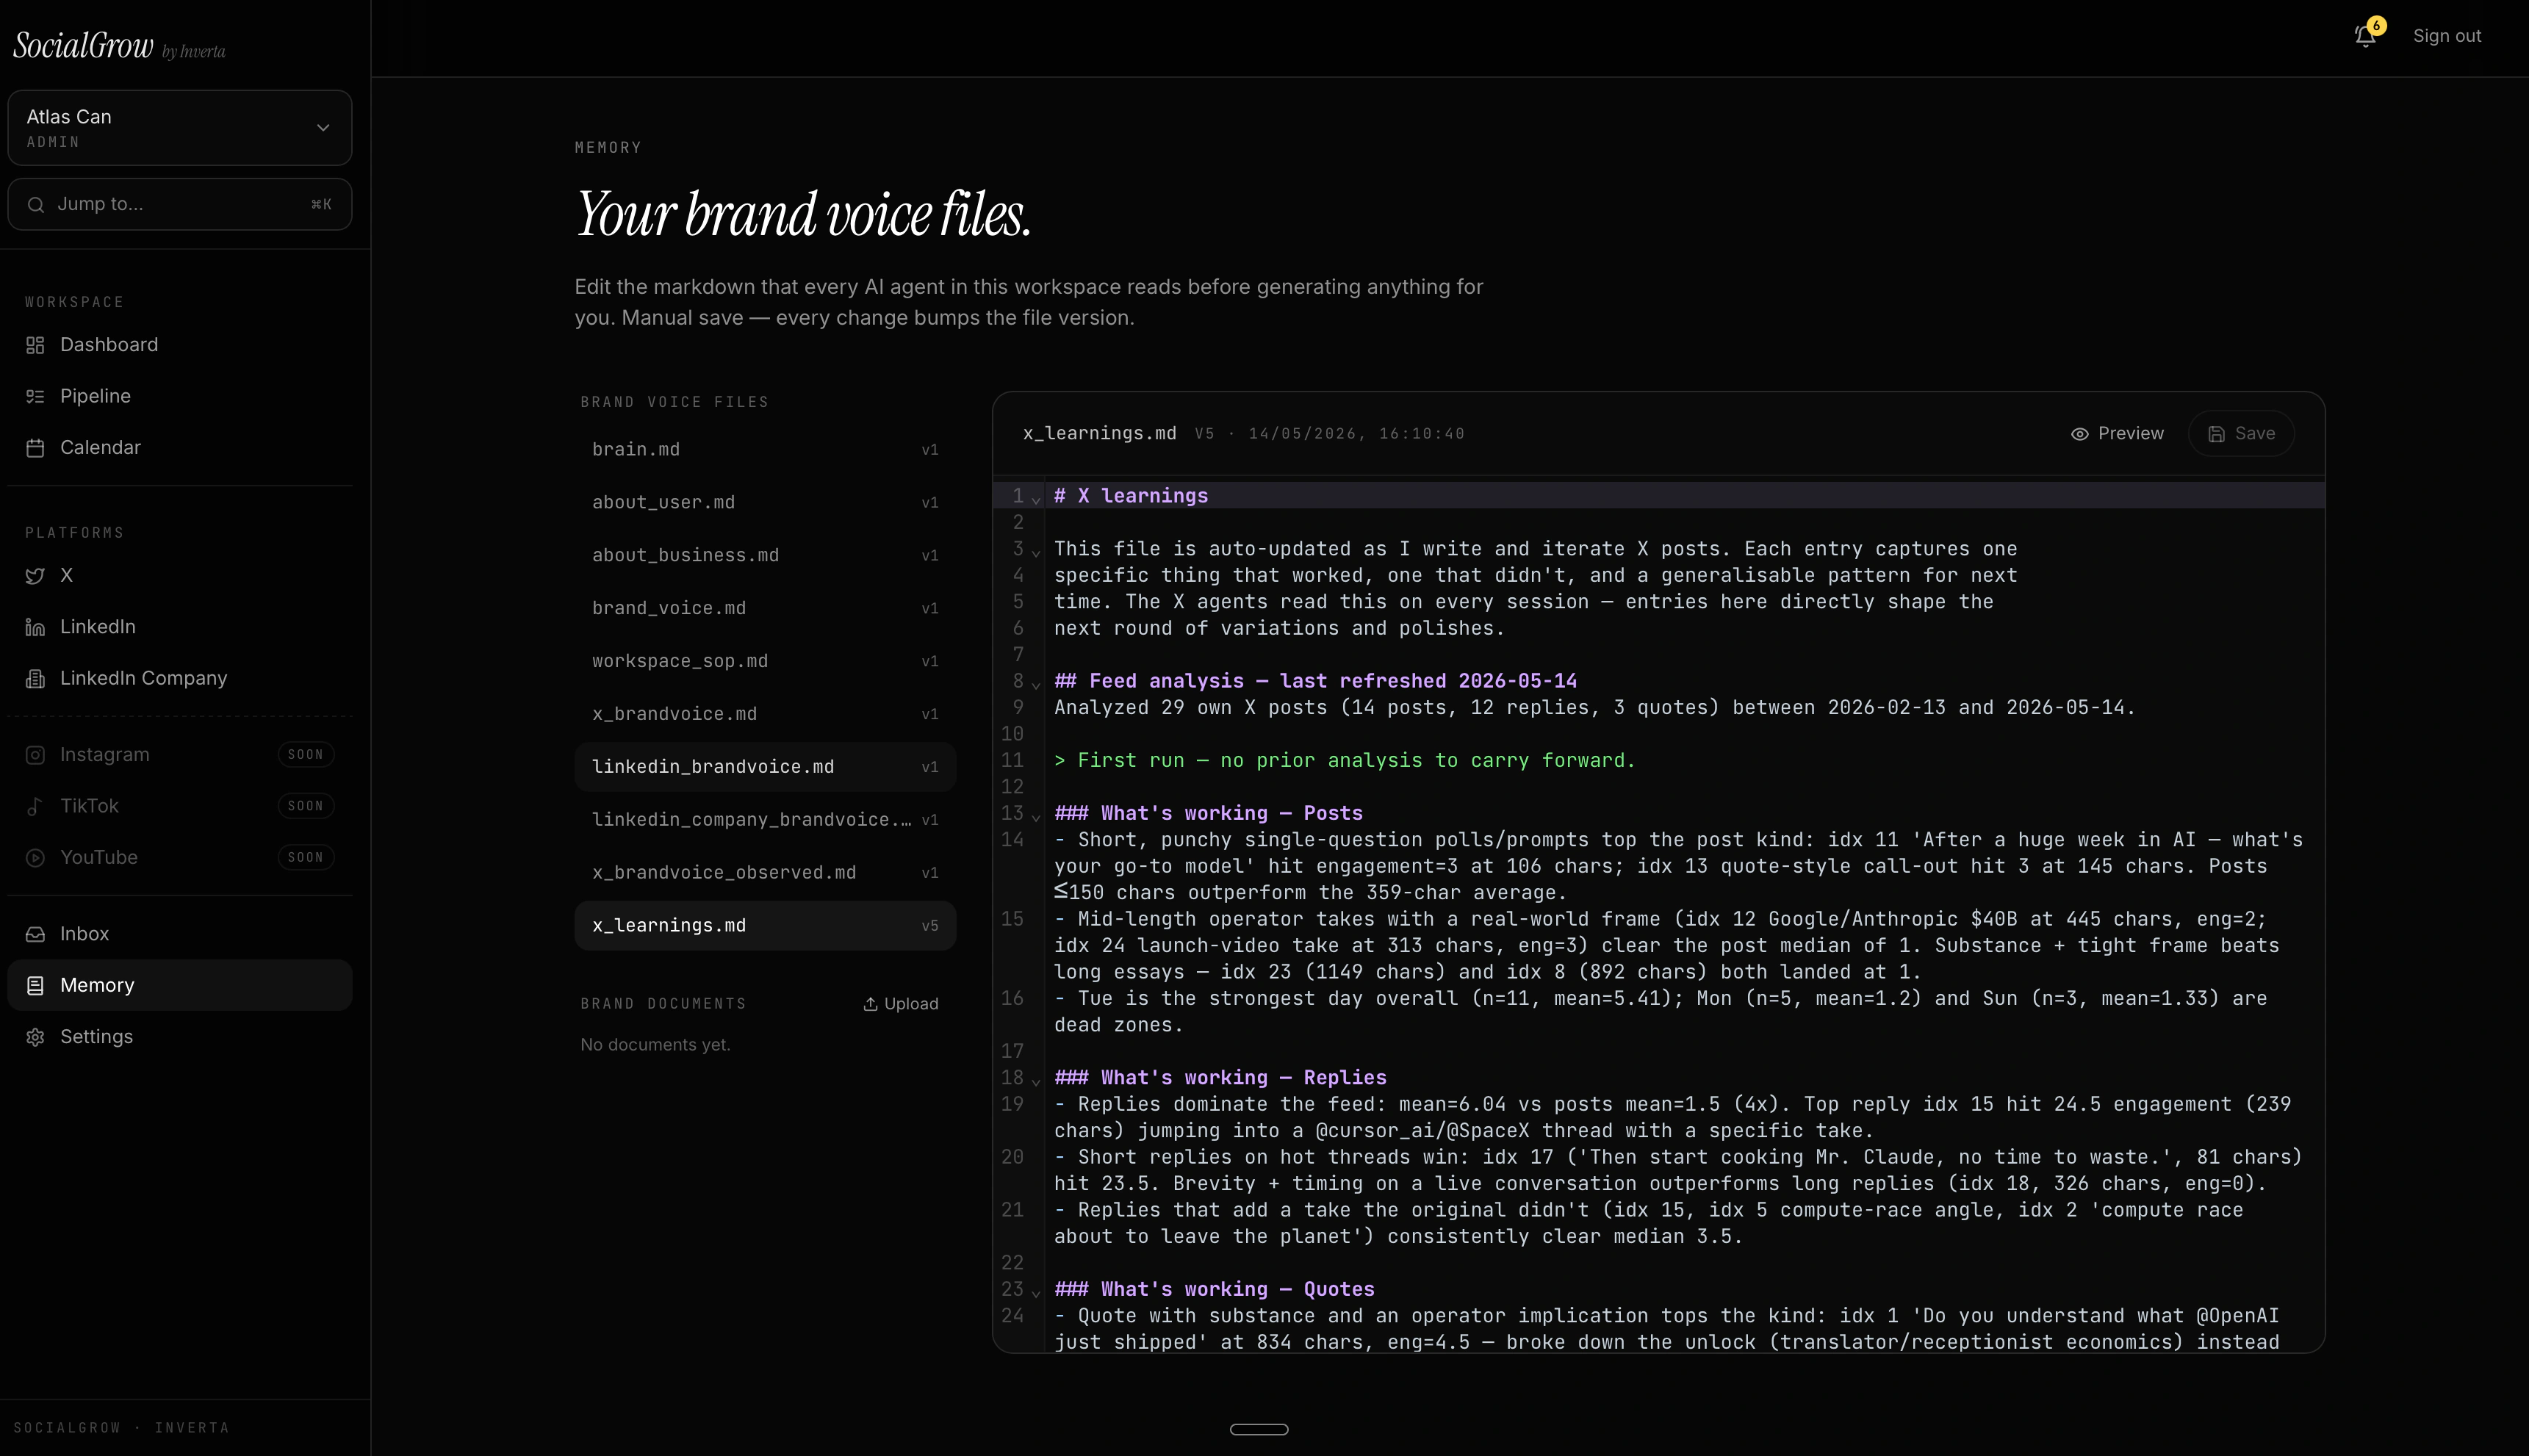Click the YouTube play icon

pyautogui.click(x=35, y=858)
